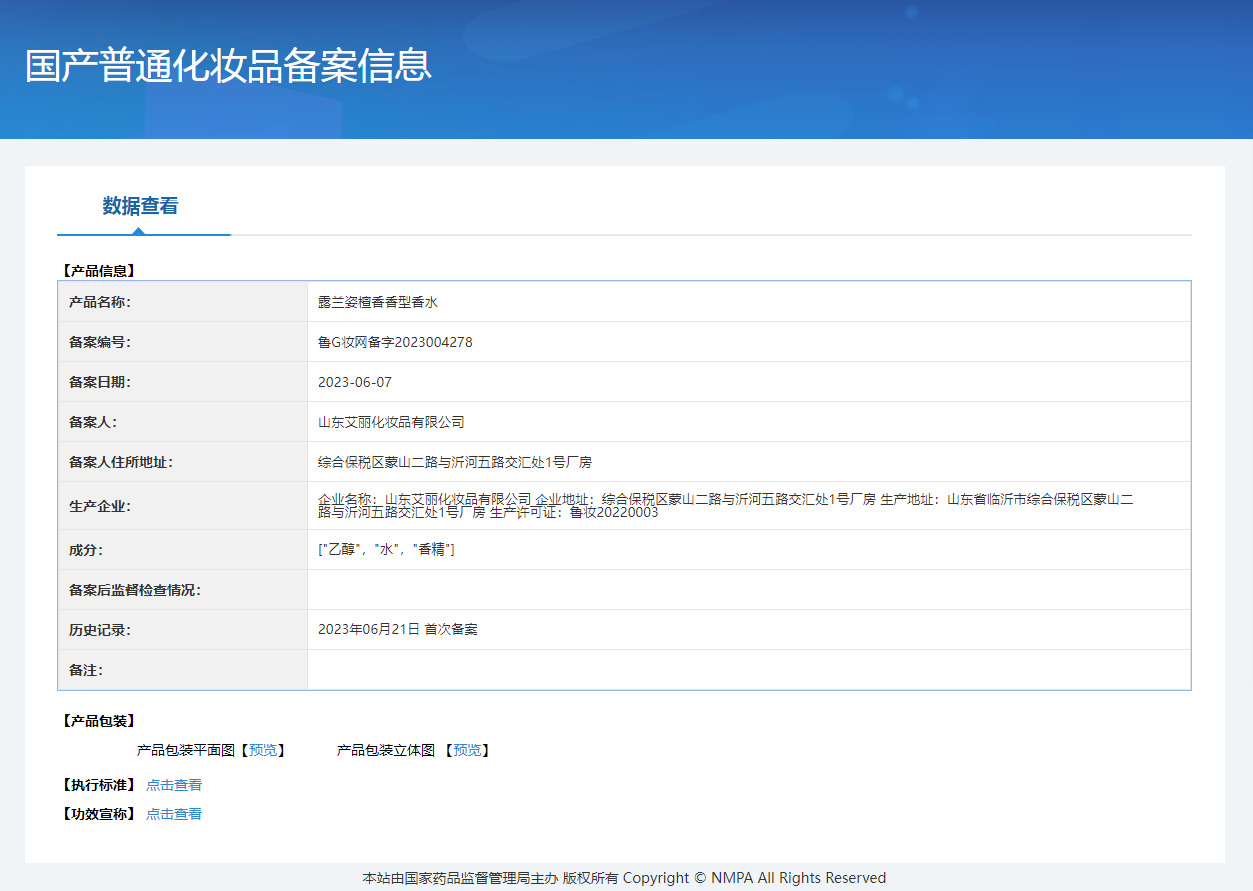Screen dimensions: 1253x891
Task: Click the 备案日期 row label
Action: point(100,382)
